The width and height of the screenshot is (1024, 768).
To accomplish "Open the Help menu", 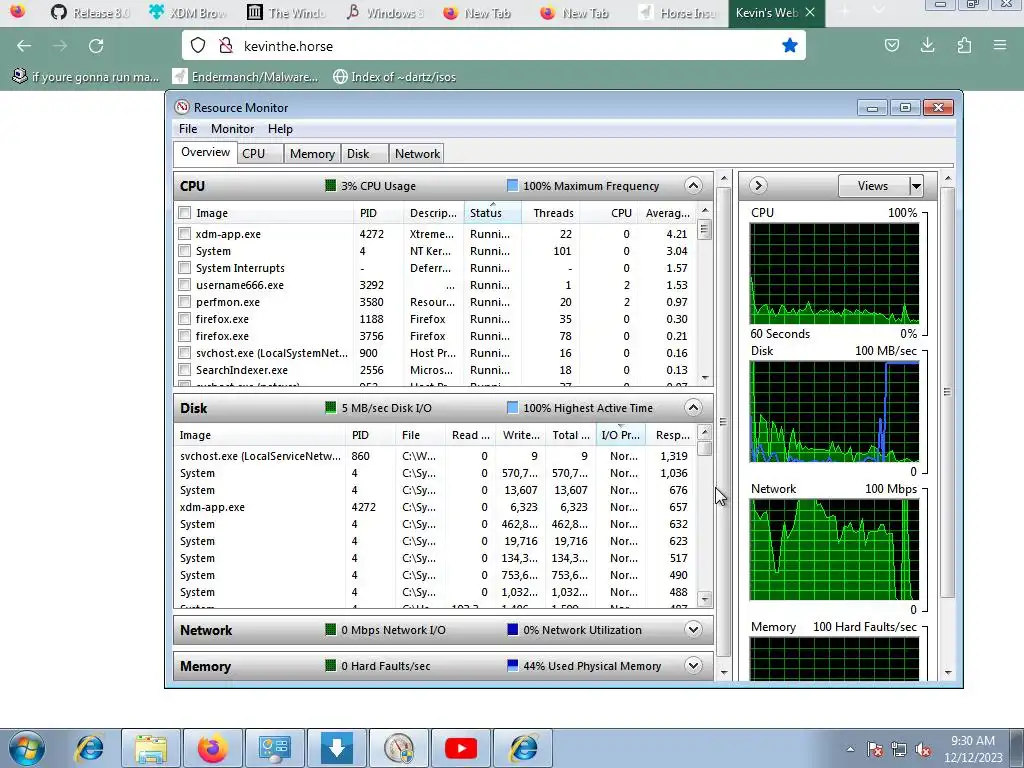I will pos(280,129).
